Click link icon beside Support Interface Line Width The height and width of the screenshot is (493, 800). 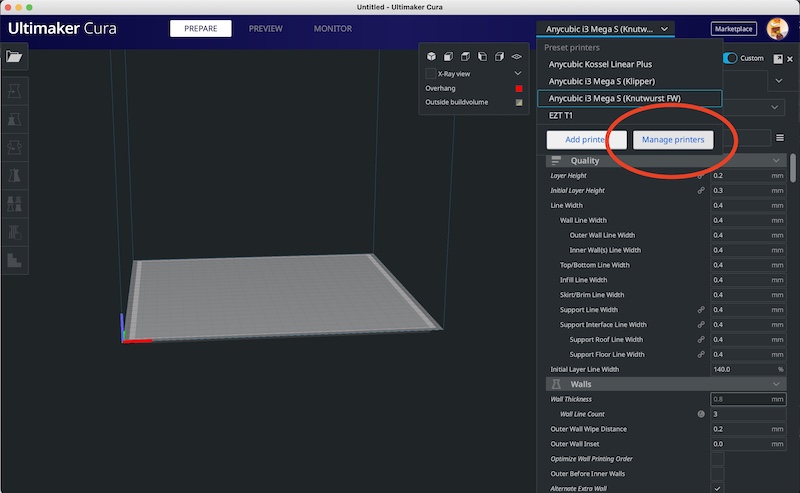701,325
